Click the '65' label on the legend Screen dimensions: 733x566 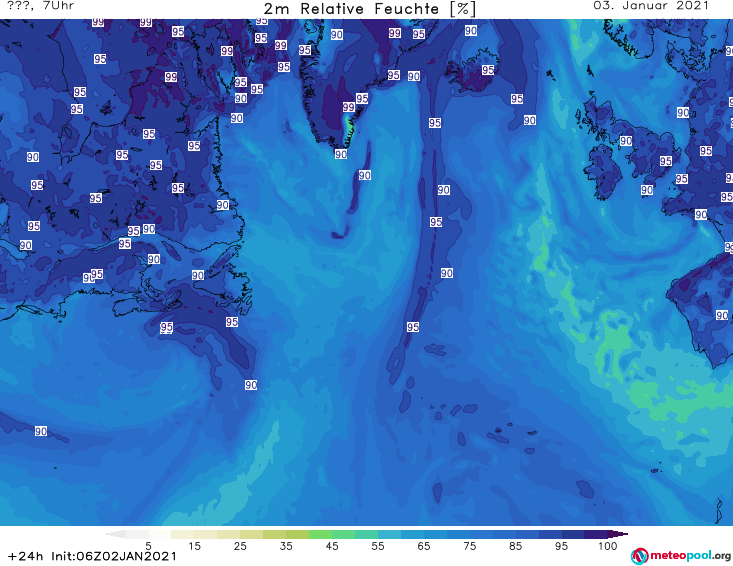[x=424, y=546]
